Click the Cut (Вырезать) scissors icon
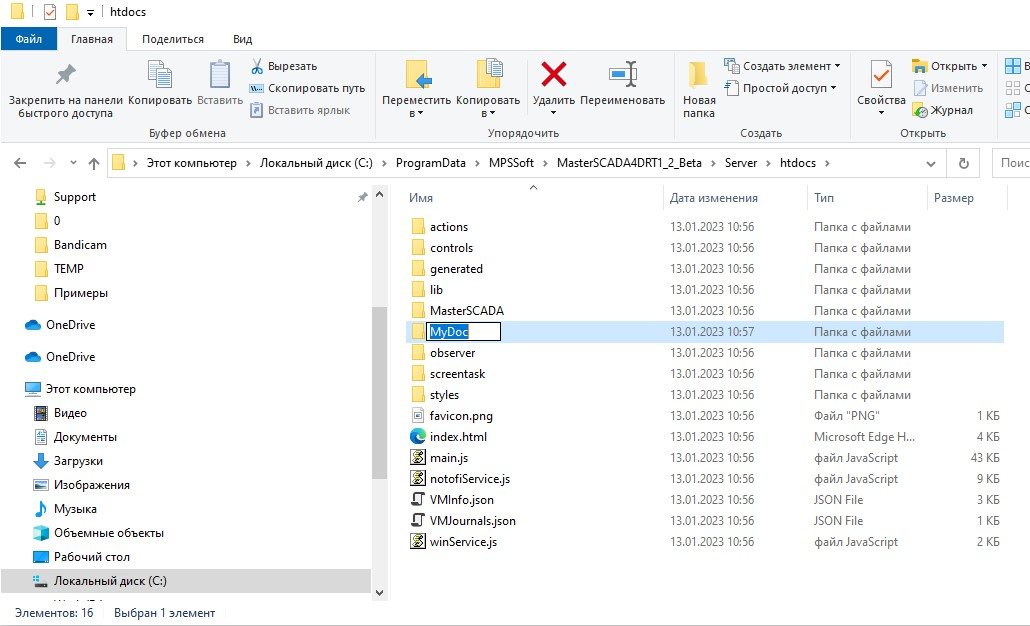This screenshot has width=1030, height=626. point(257,66)
